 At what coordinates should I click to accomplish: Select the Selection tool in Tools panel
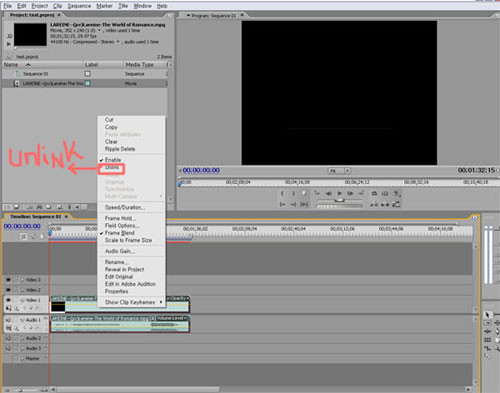coord(487,315)
